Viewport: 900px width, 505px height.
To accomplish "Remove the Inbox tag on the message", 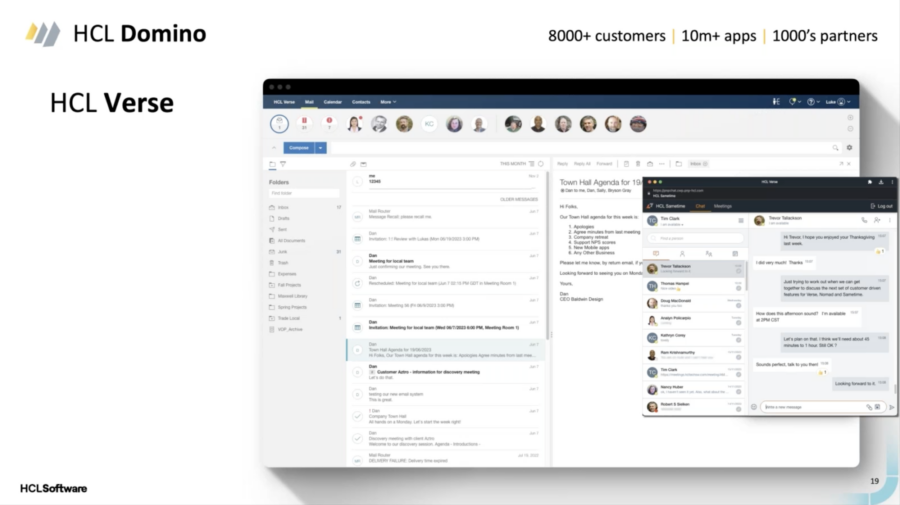I will click(x=705, y=164).
